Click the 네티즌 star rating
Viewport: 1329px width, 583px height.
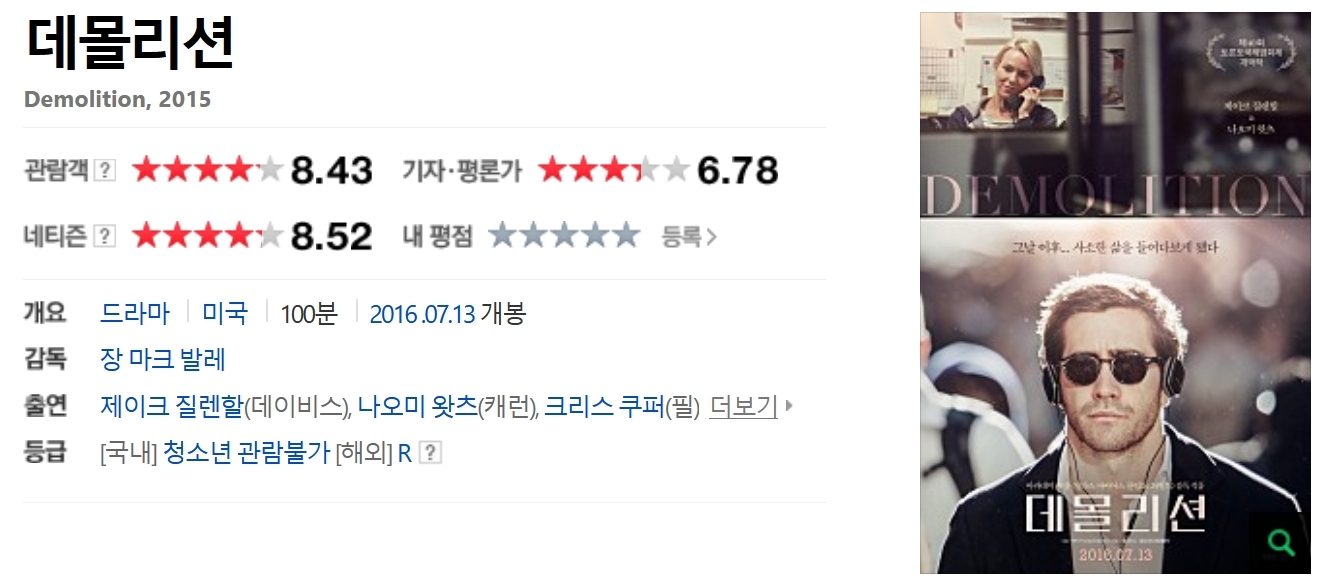208,236
